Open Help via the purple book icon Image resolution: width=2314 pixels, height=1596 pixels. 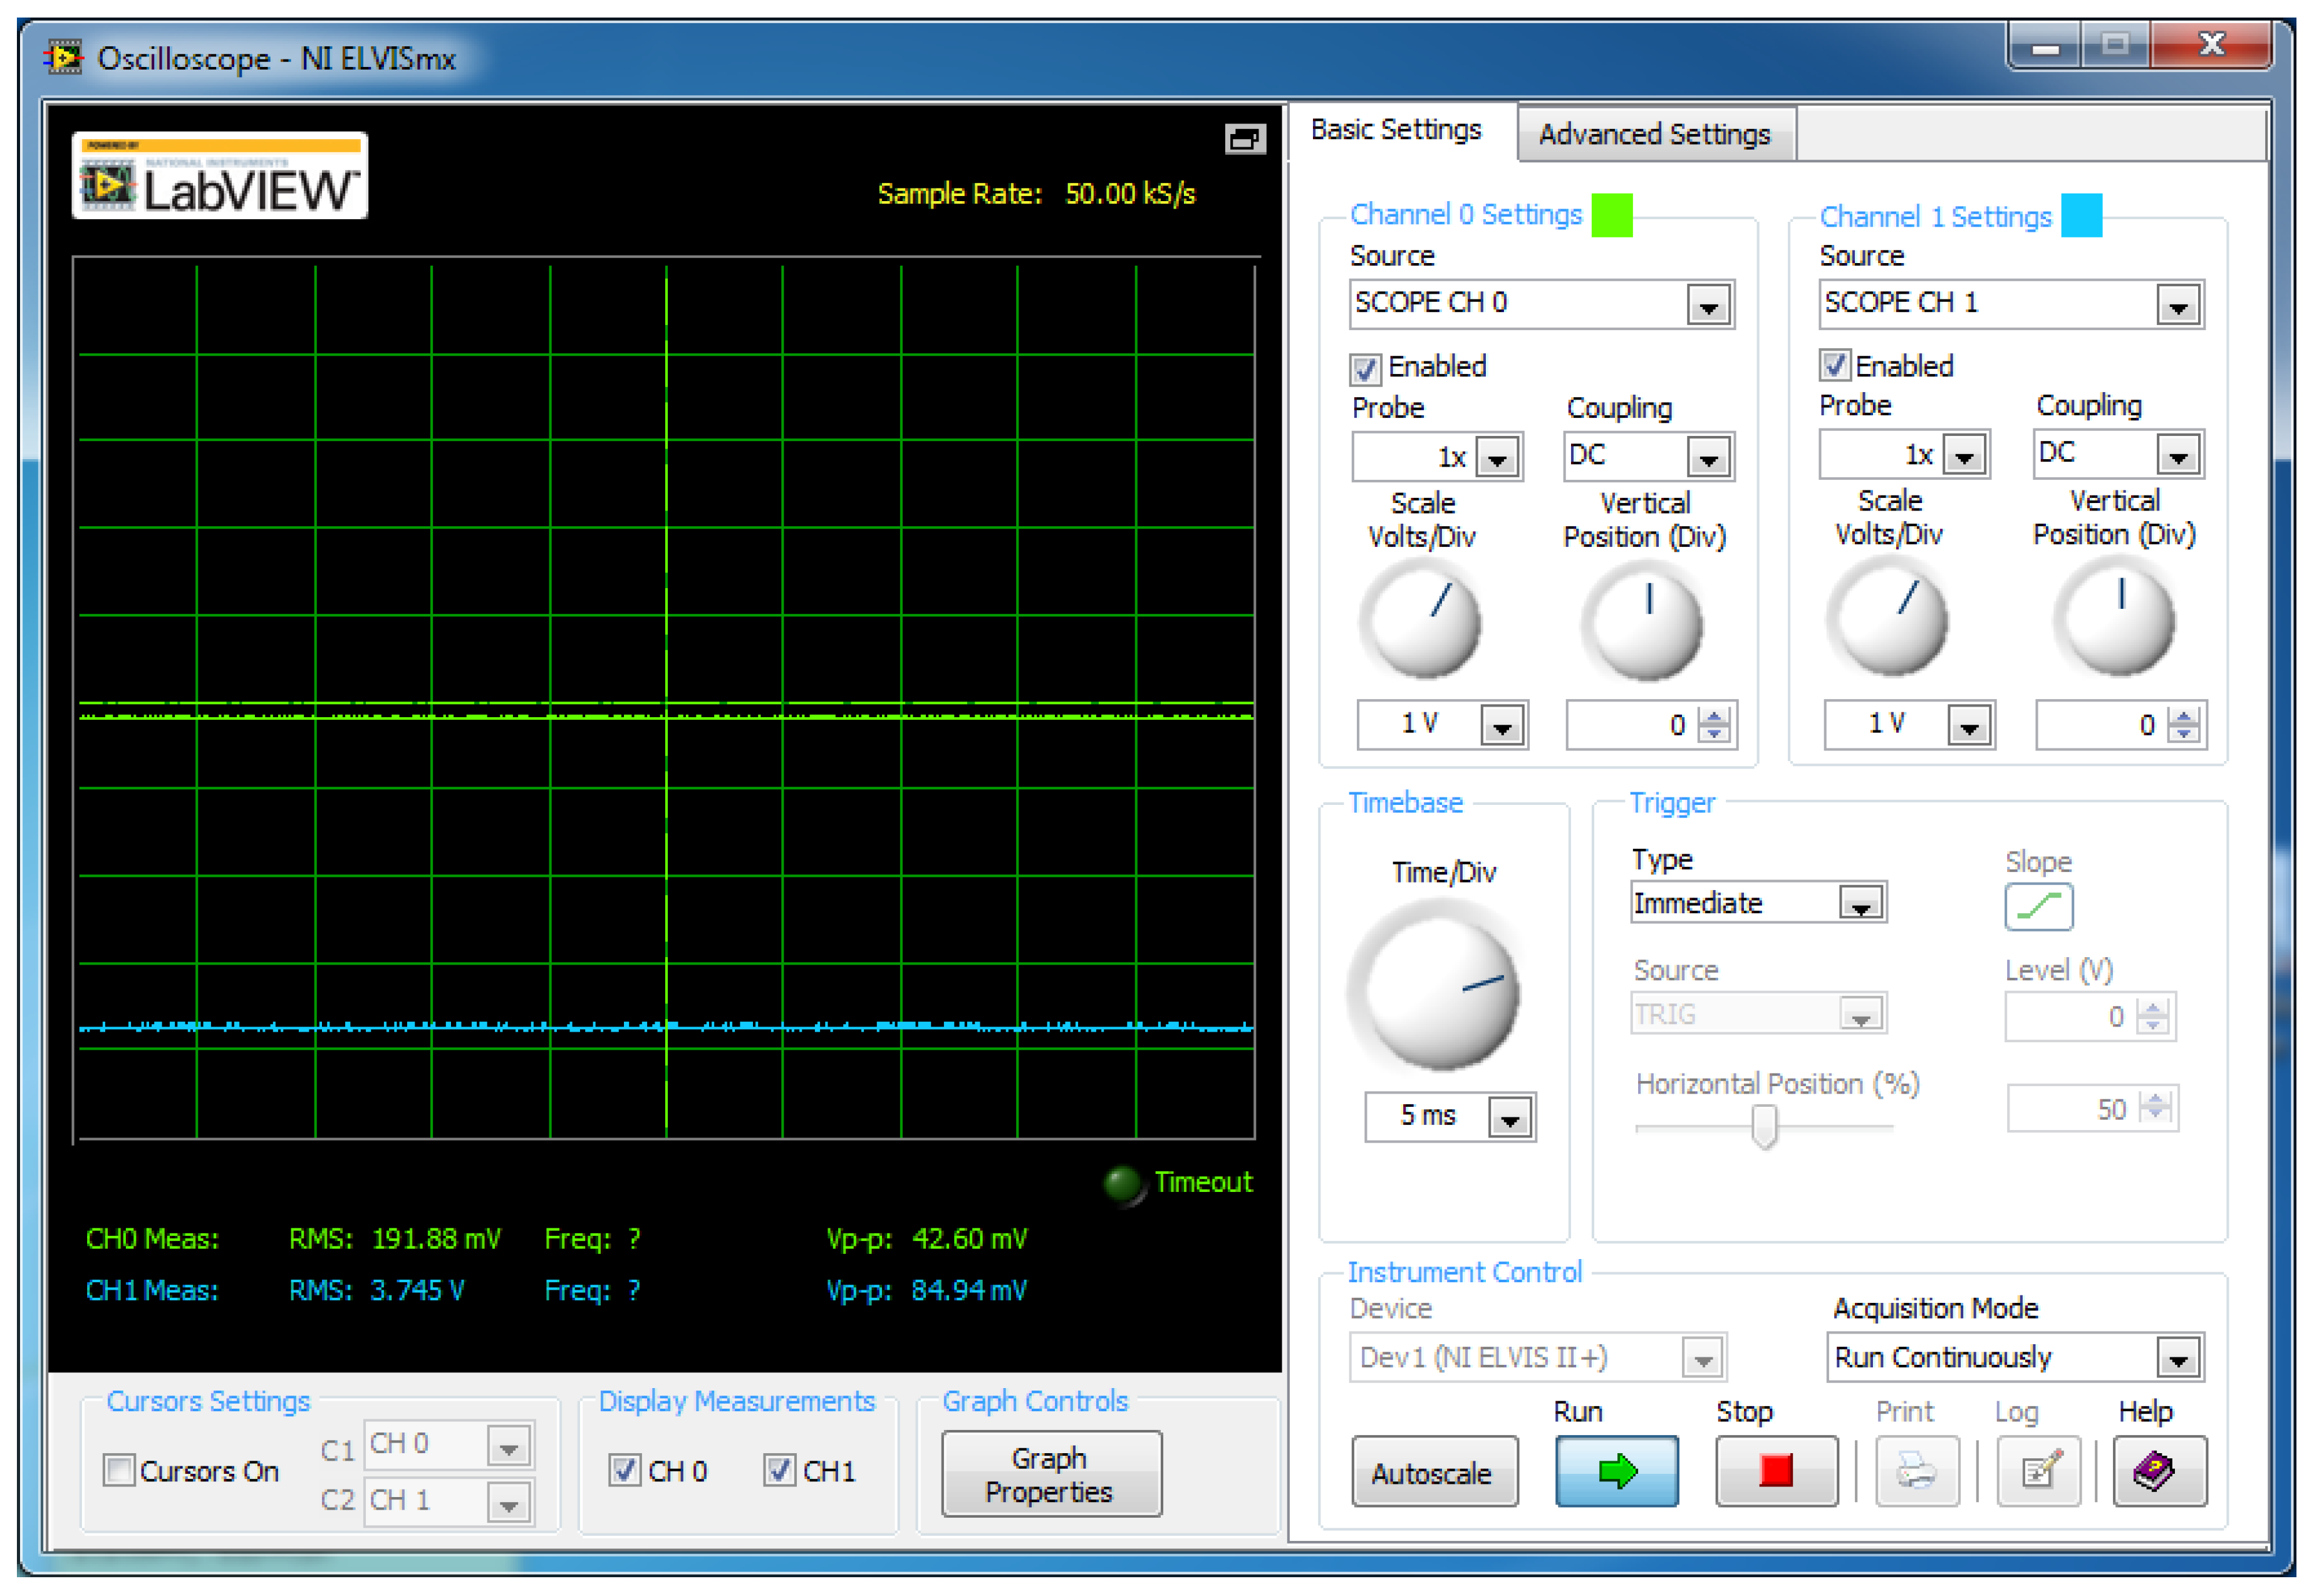click(x=2159, y=1472)
